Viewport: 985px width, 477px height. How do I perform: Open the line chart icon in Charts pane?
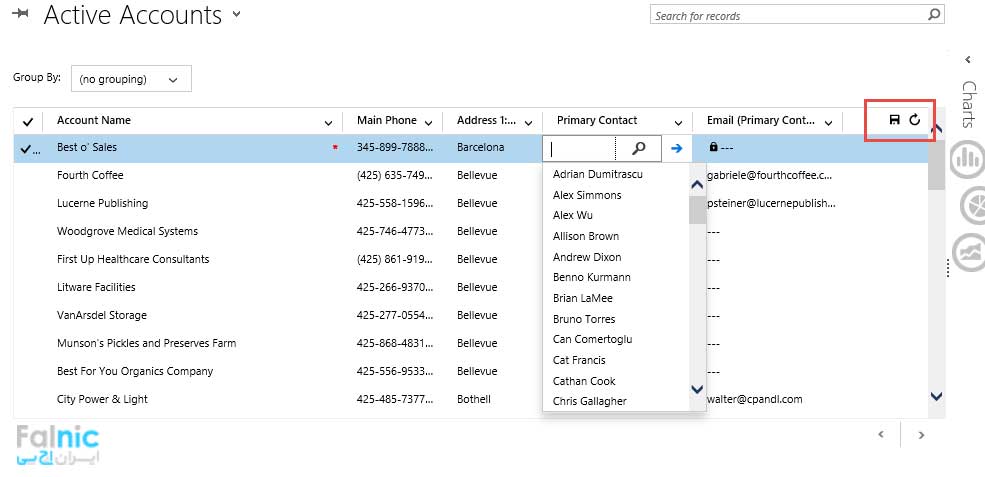tap(969, 253)
